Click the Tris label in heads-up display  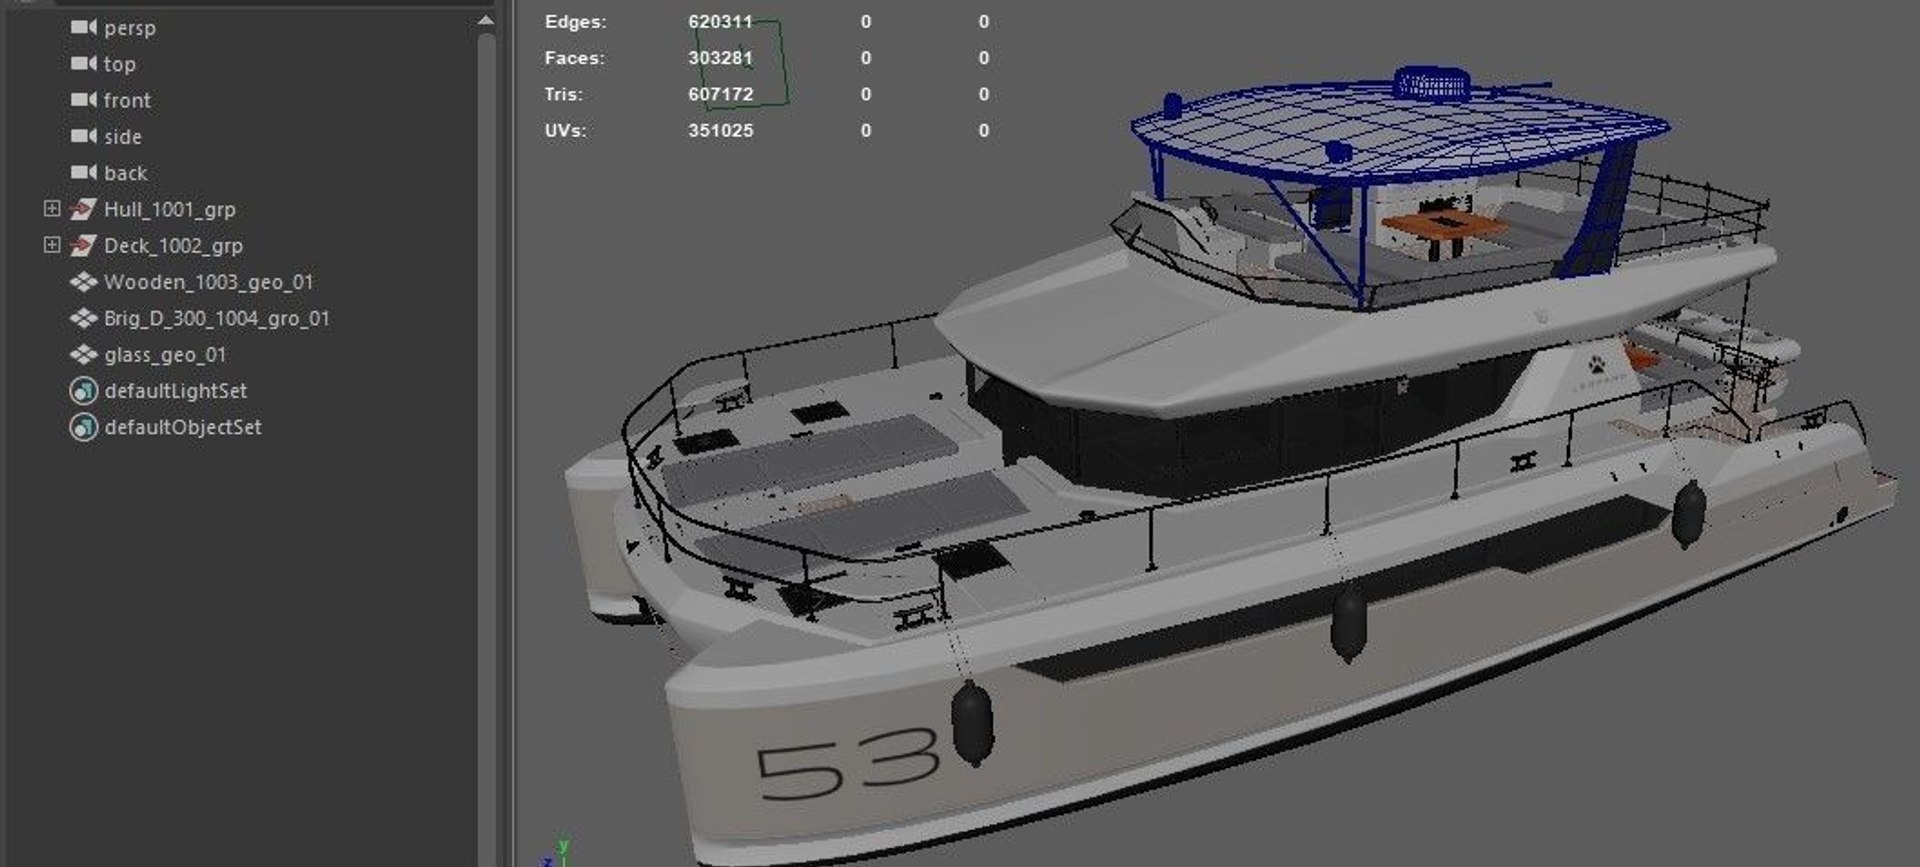(x=563, y=94)
